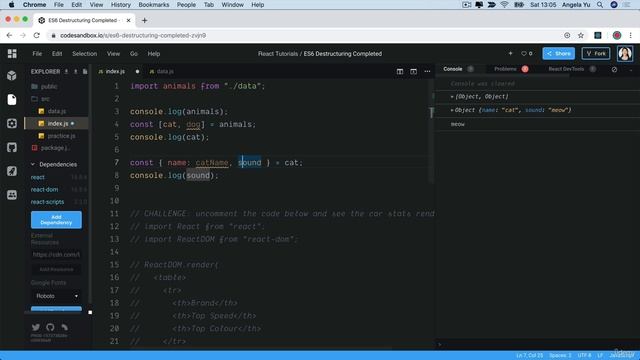Image resolution: width=640 pixels, height=360 pixels.
Task: Open the CodeSandbox dashboard grid icon
Action: [12, 53]
